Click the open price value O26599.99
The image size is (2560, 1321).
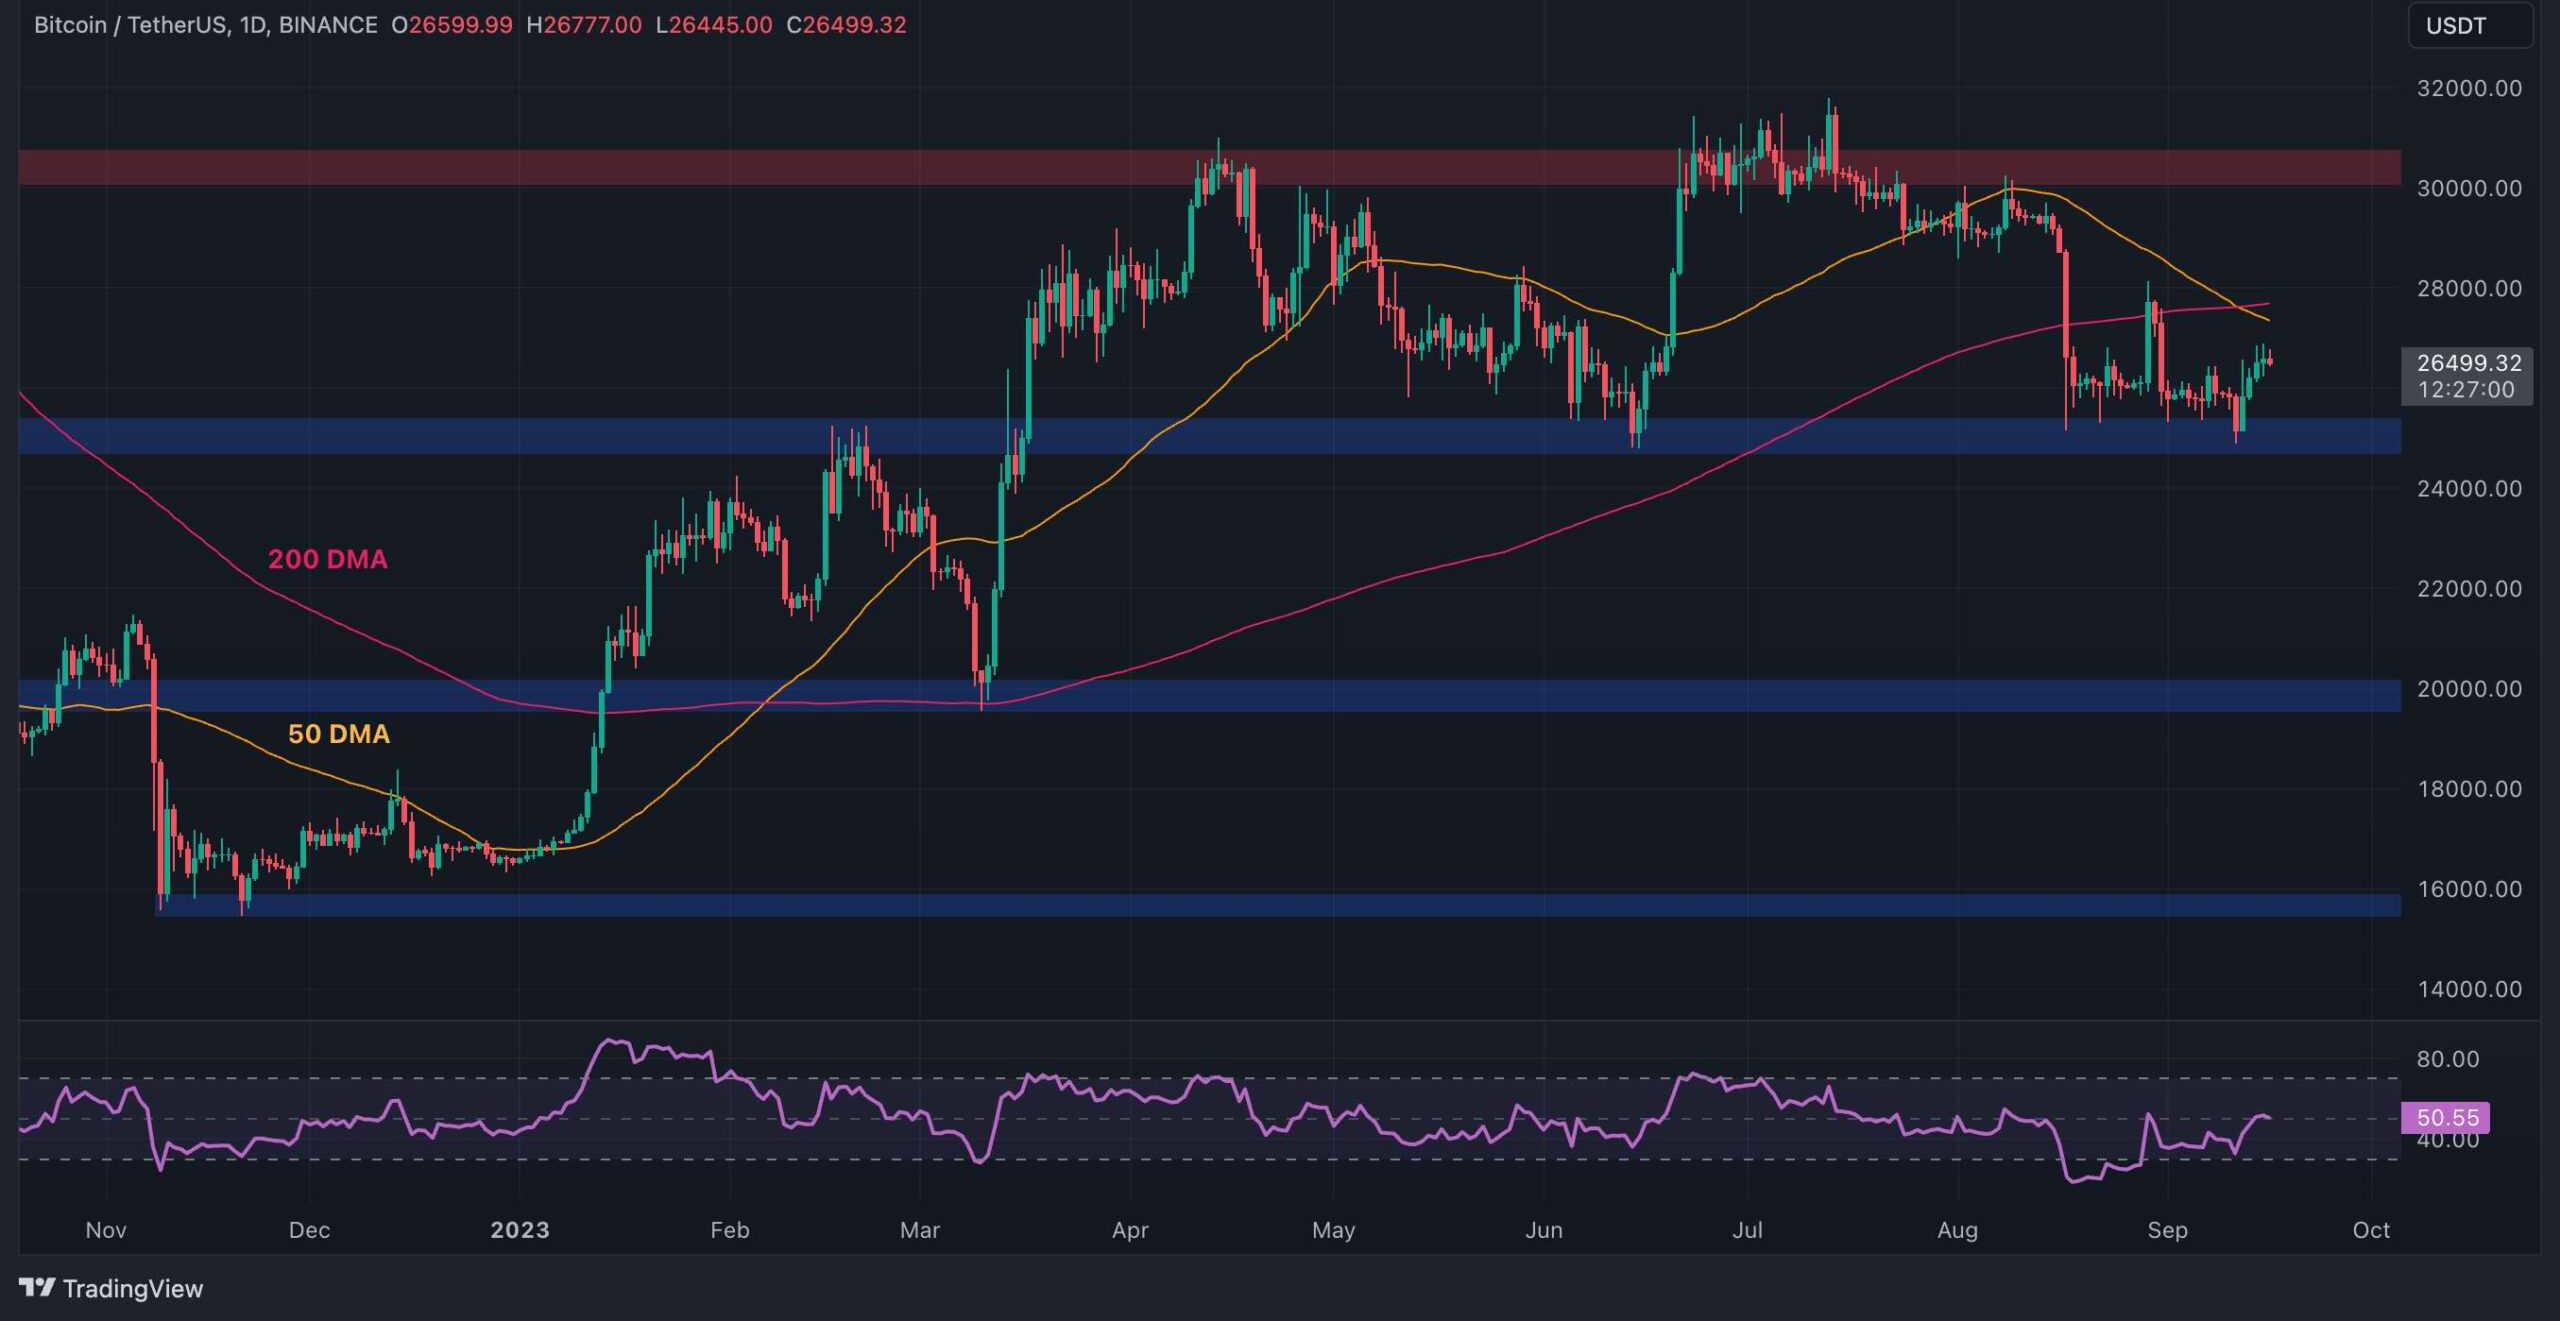tap(451, 25)
